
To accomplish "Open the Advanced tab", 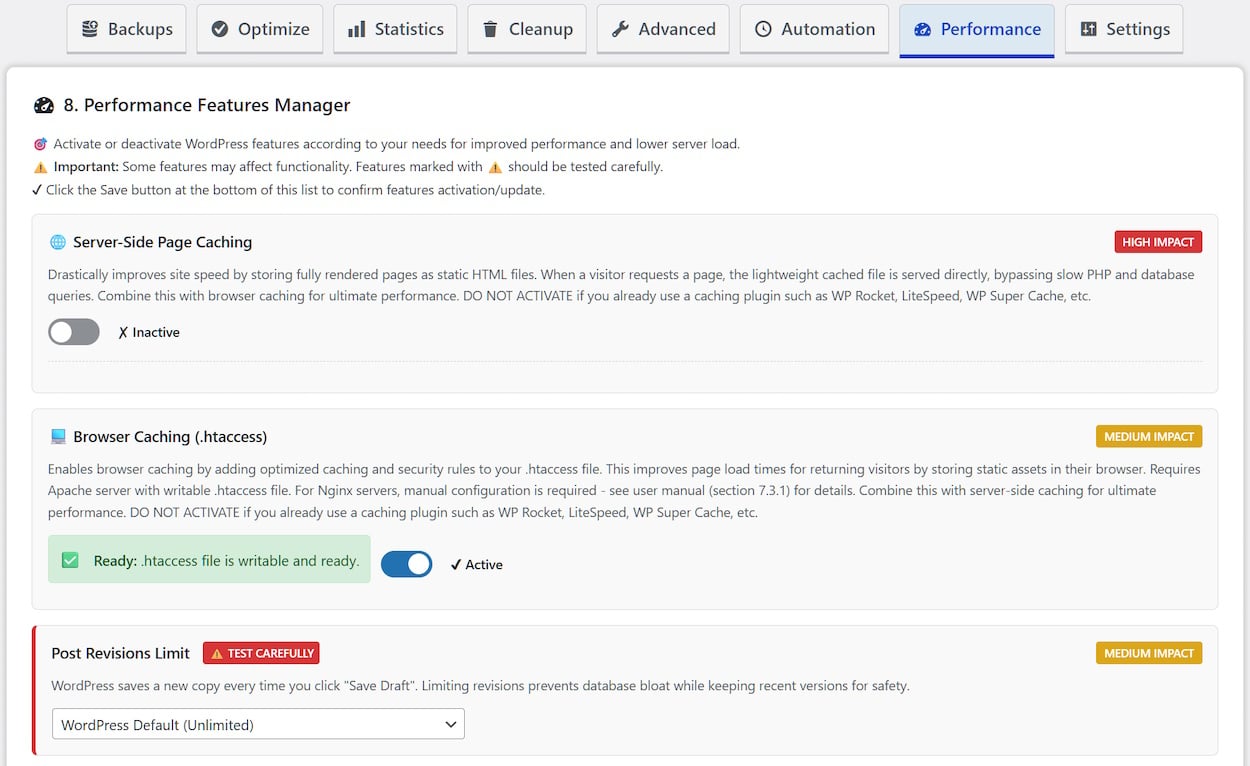I will (x=663, y=29).
